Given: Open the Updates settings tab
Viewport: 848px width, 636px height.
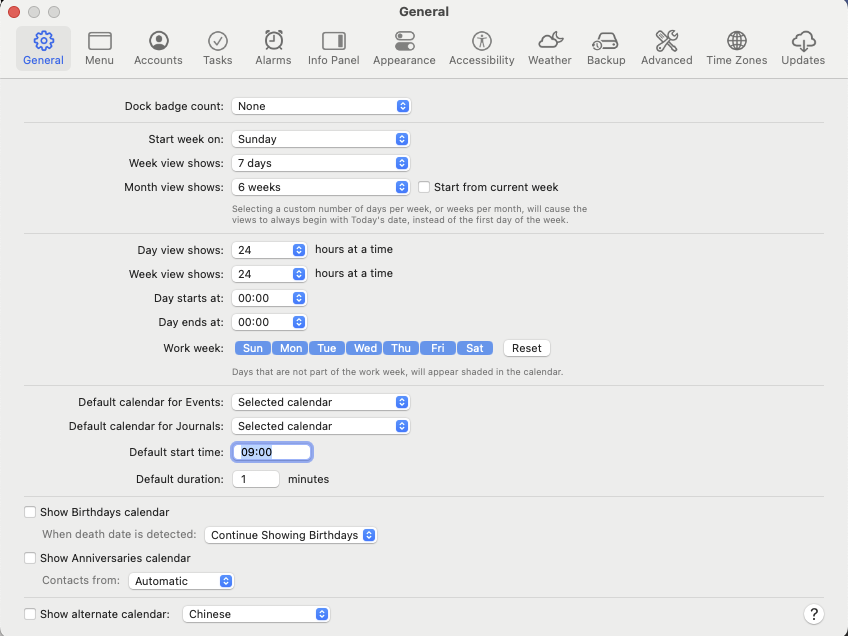Looking at the screenshot, I should coord(802,47).
